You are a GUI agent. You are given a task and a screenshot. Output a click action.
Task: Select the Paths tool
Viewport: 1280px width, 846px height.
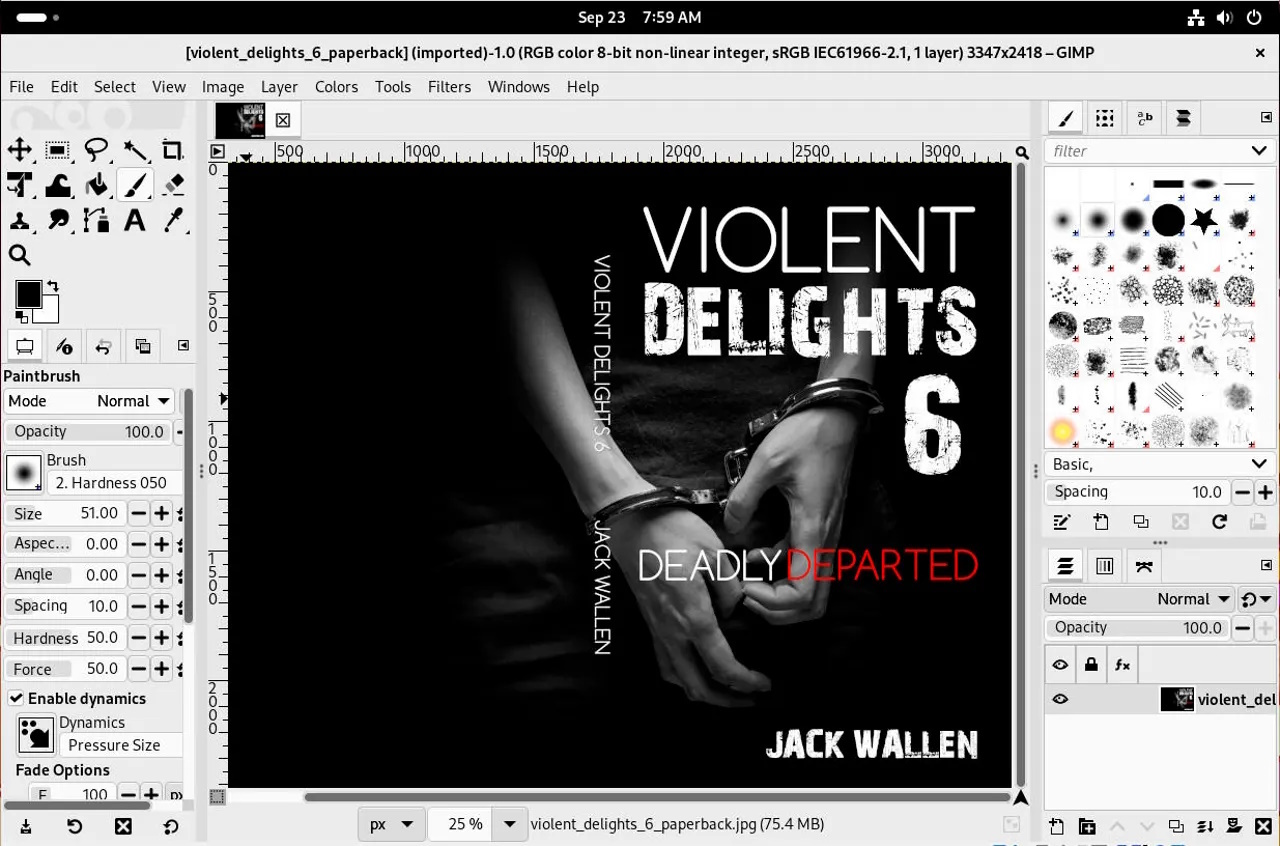96,220
